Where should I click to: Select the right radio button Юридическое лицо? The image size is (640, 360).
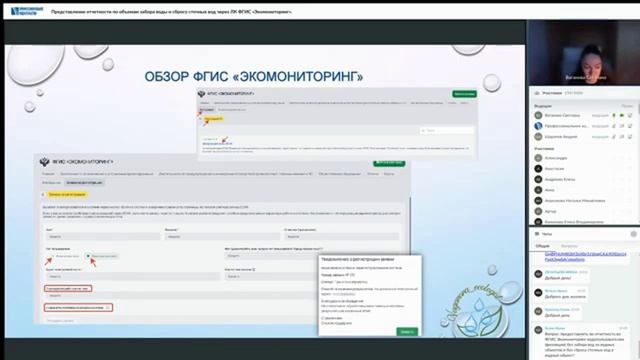88,256
